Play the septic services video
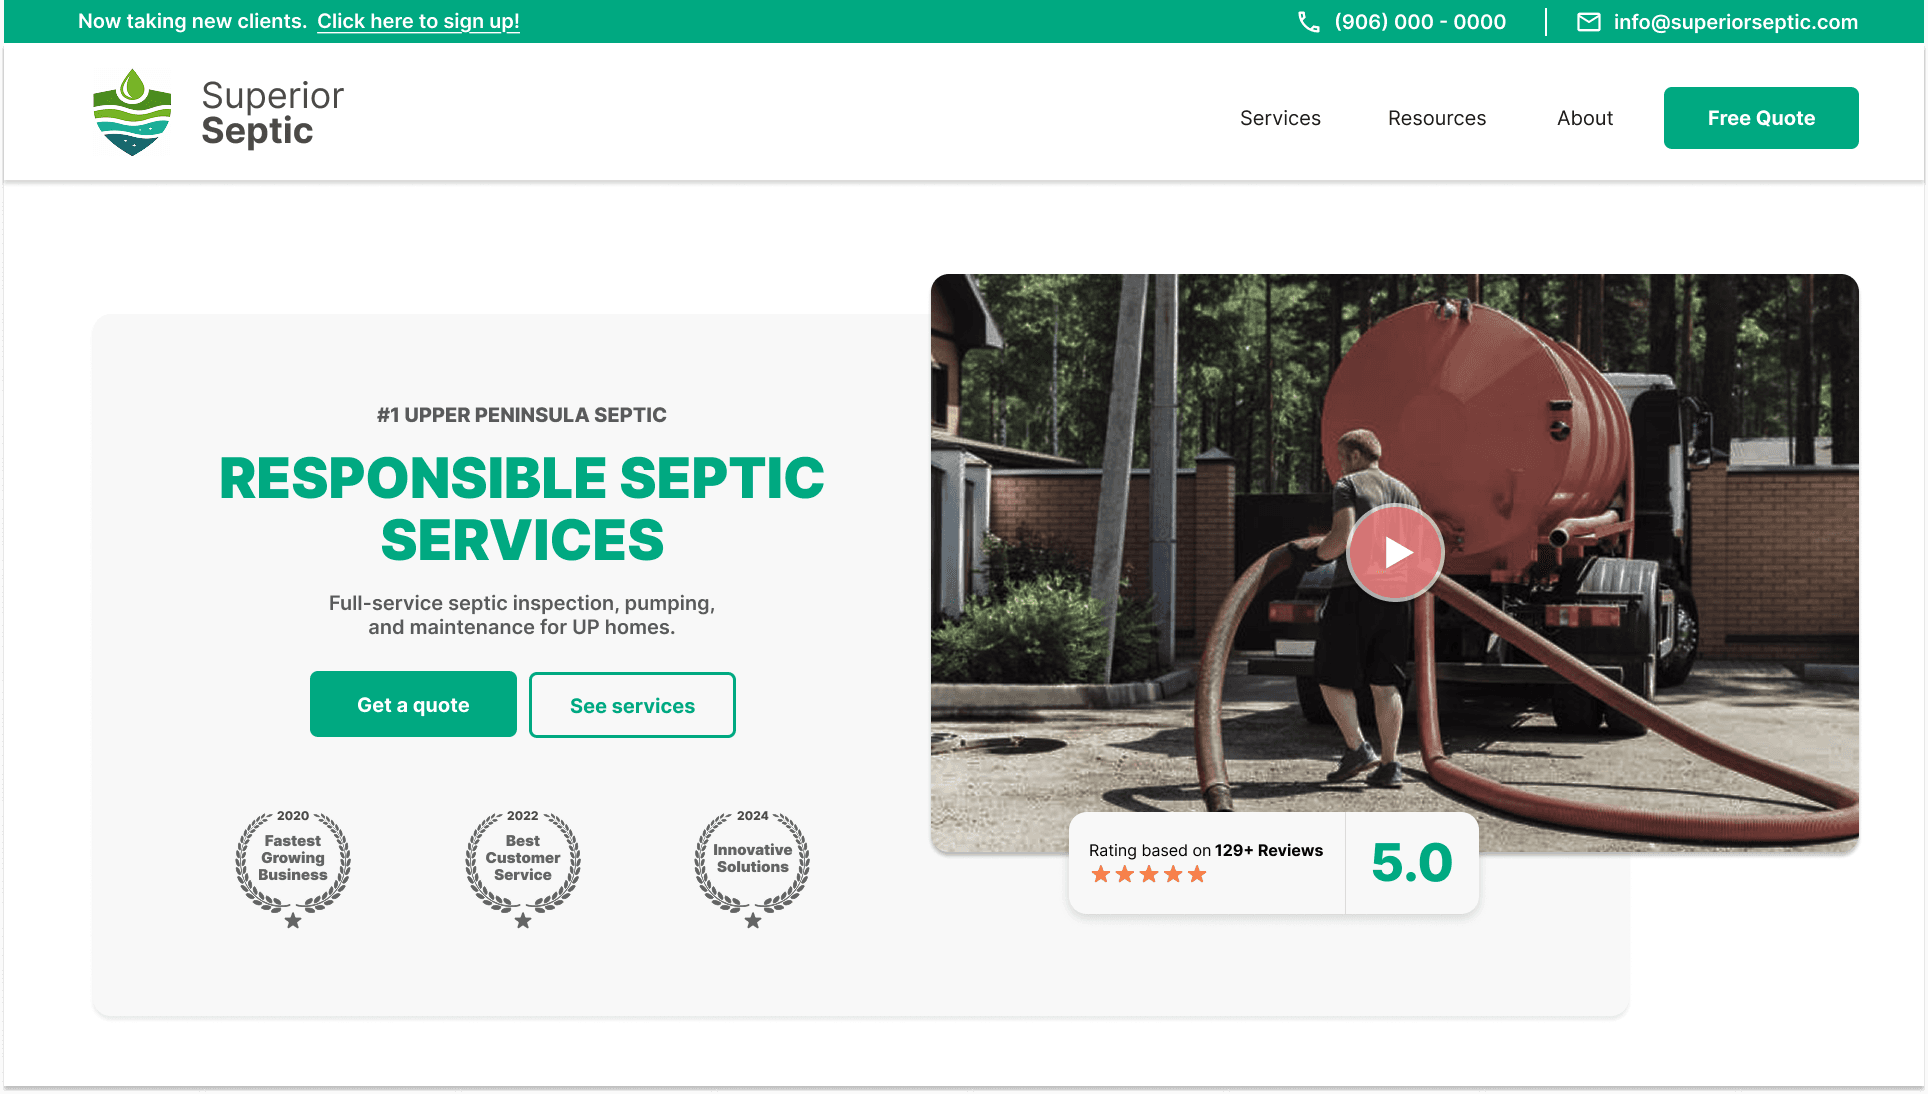Image resolution: width=1928 pixels, height=1094 pixels. [1394, 552]
